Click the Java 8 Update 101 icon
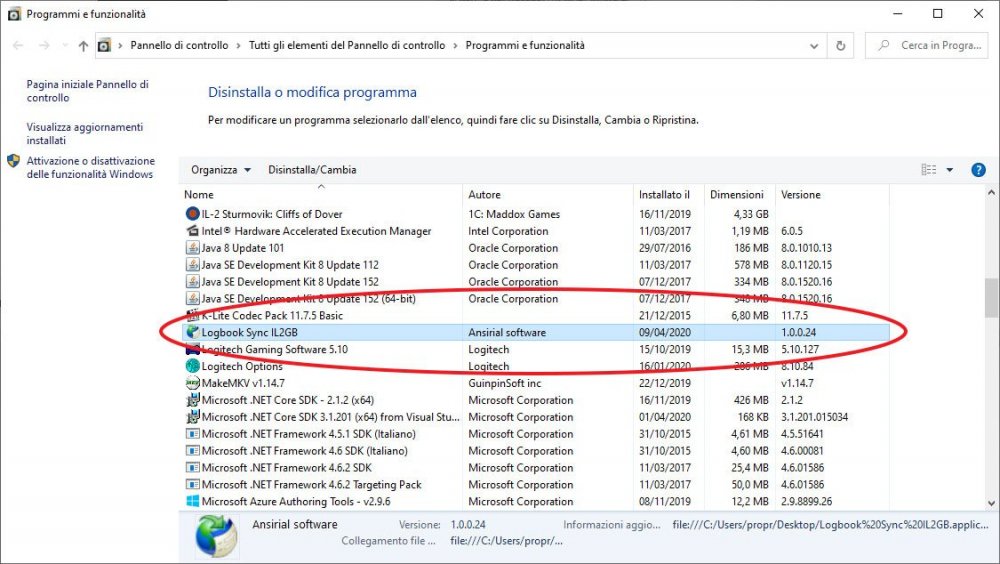 pos(193,248)
